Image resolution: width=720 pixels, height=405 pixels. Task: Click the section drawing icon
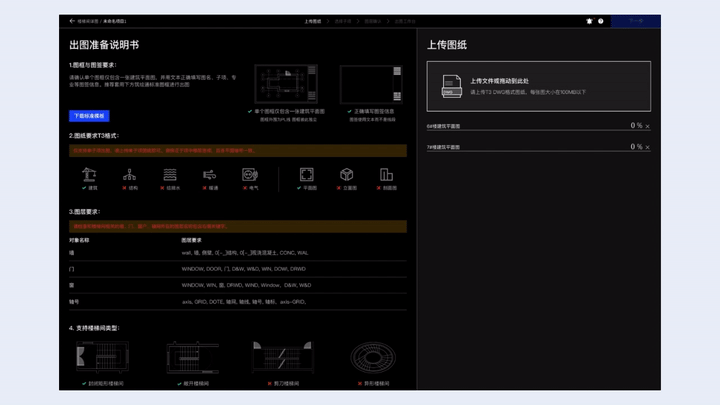click(386, 174)
